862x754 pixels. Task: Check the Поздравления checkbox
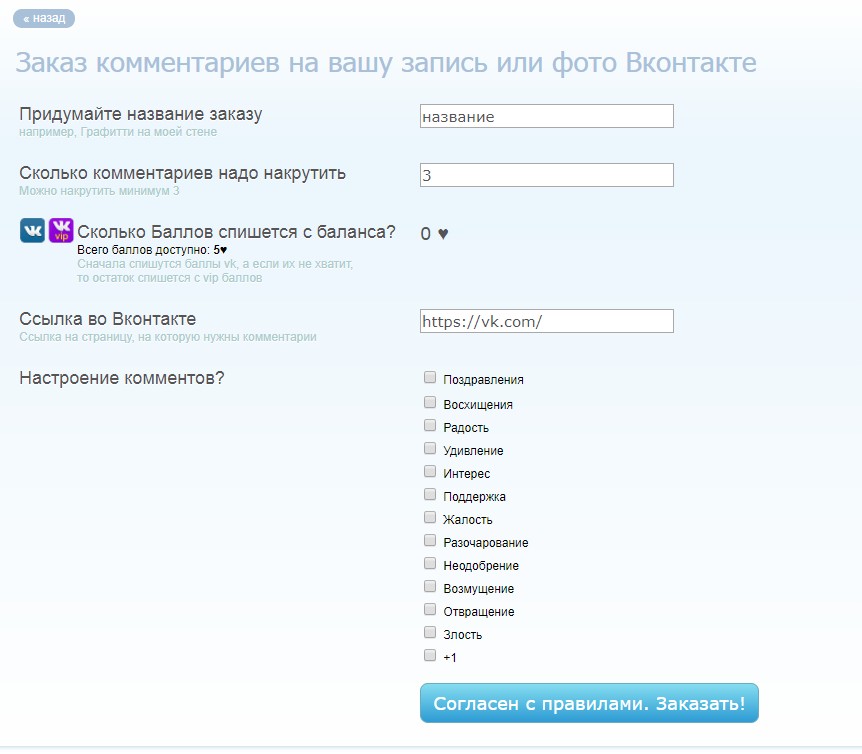[430, 378]
